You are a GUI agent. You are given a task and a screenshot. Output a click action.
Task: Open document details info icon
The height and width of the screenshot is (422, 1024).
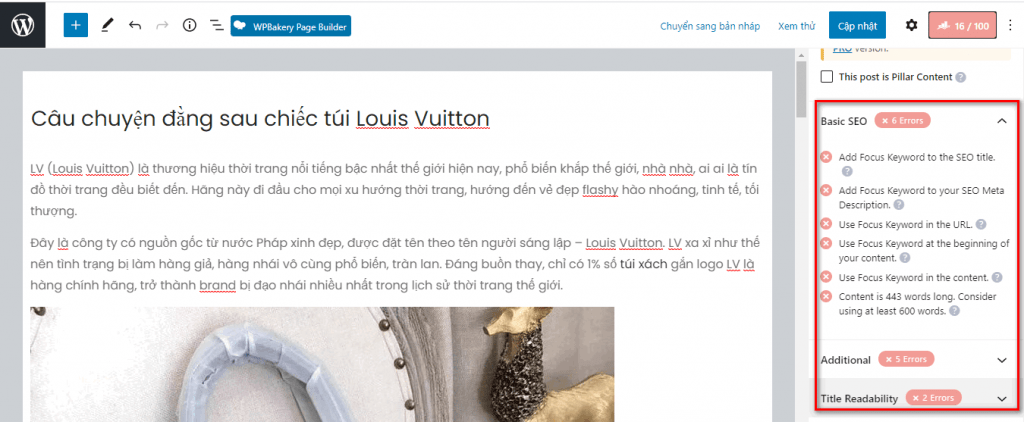coord(189,25)
